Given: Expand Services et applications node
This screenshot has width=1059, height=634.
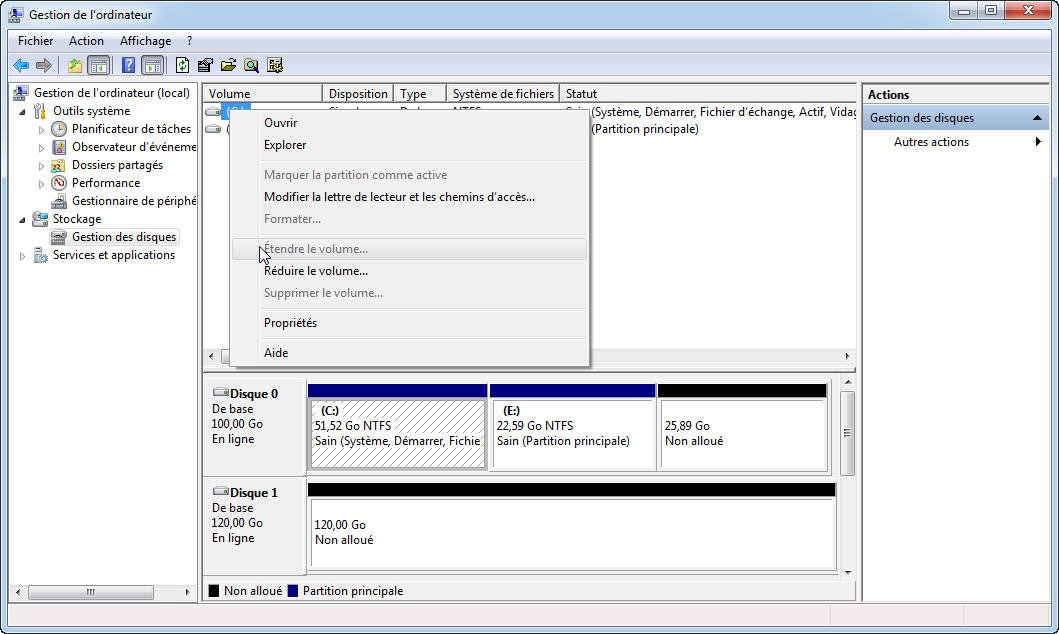Looking at the screenshot, I should (x=22, y=256).
